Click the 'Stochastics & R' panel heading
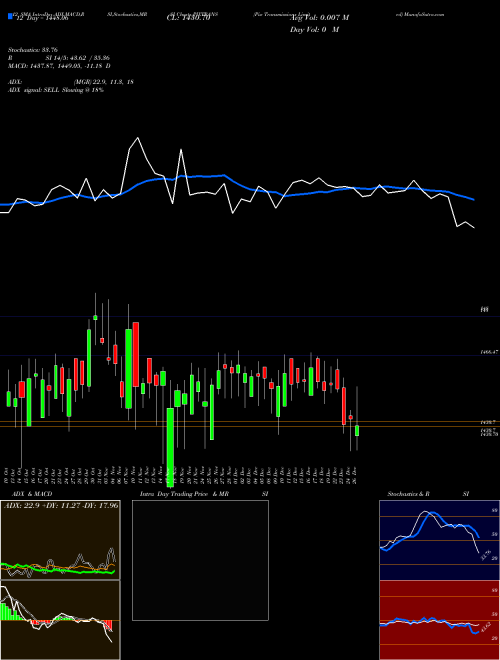The width and height of the screenshot is (500, 660). (409, 494)
